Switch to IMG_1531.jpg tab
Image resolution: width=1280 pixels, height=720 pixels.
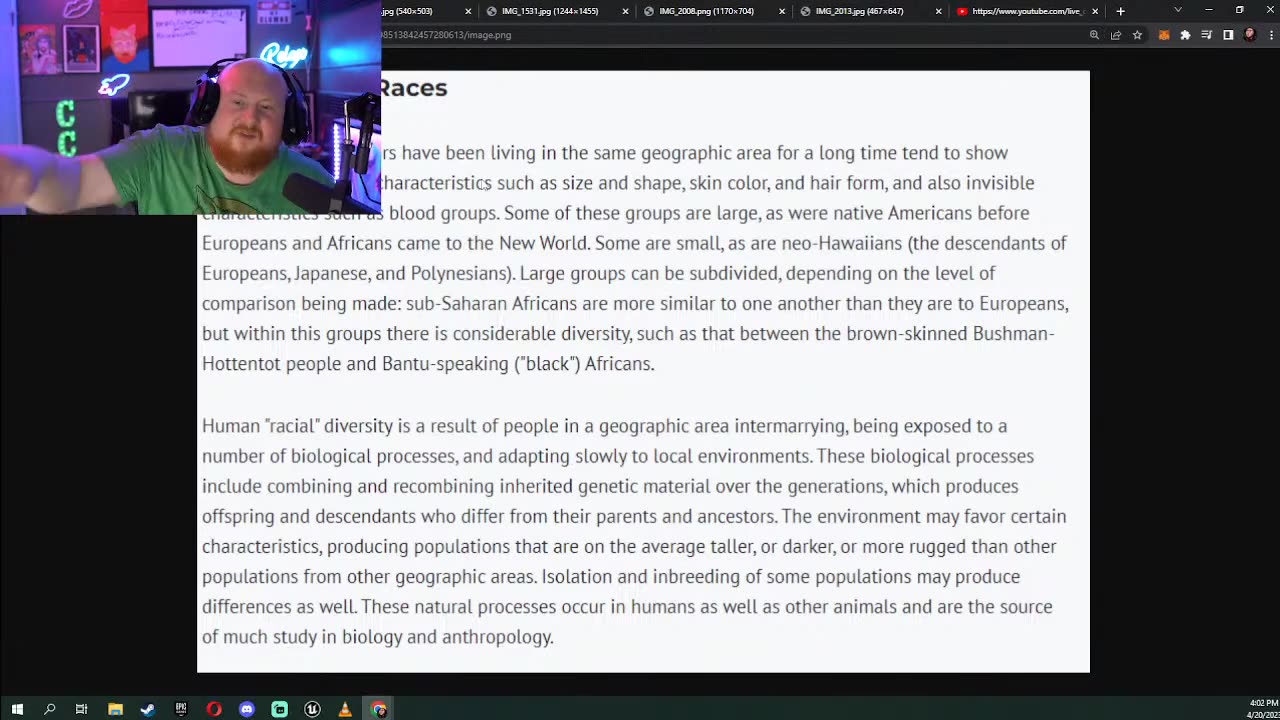coord(548,11)
